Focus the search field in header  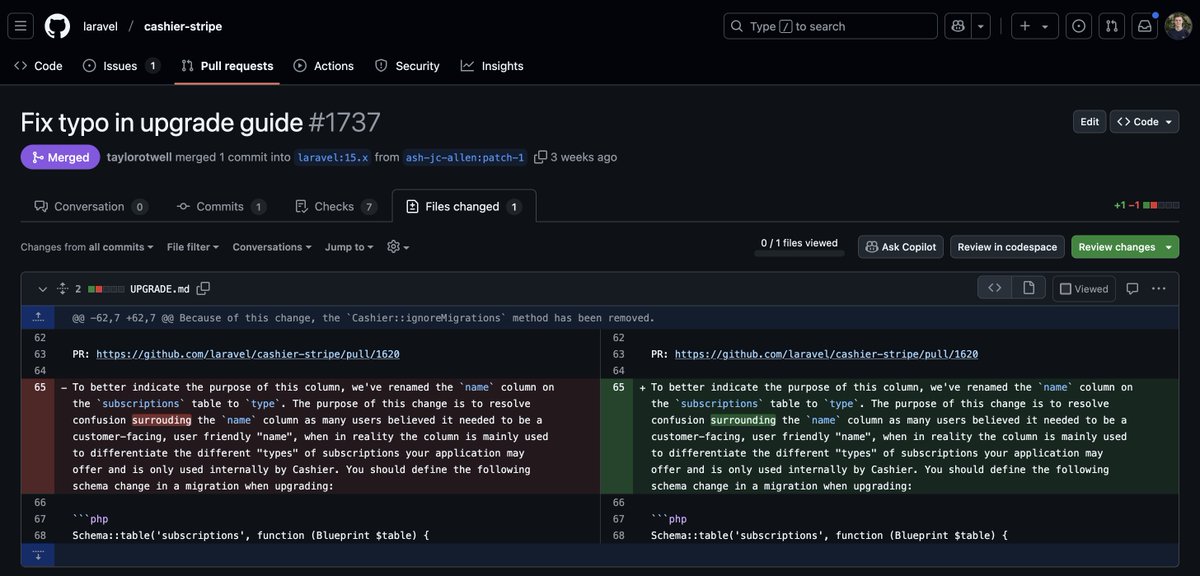tap(830, 26)
